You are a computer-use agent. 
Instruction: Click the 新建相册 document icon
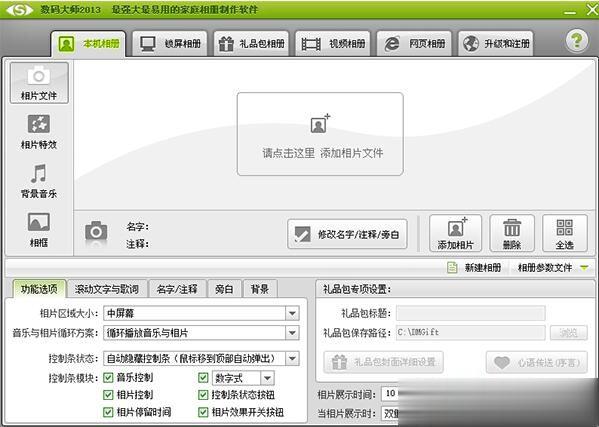452,267
